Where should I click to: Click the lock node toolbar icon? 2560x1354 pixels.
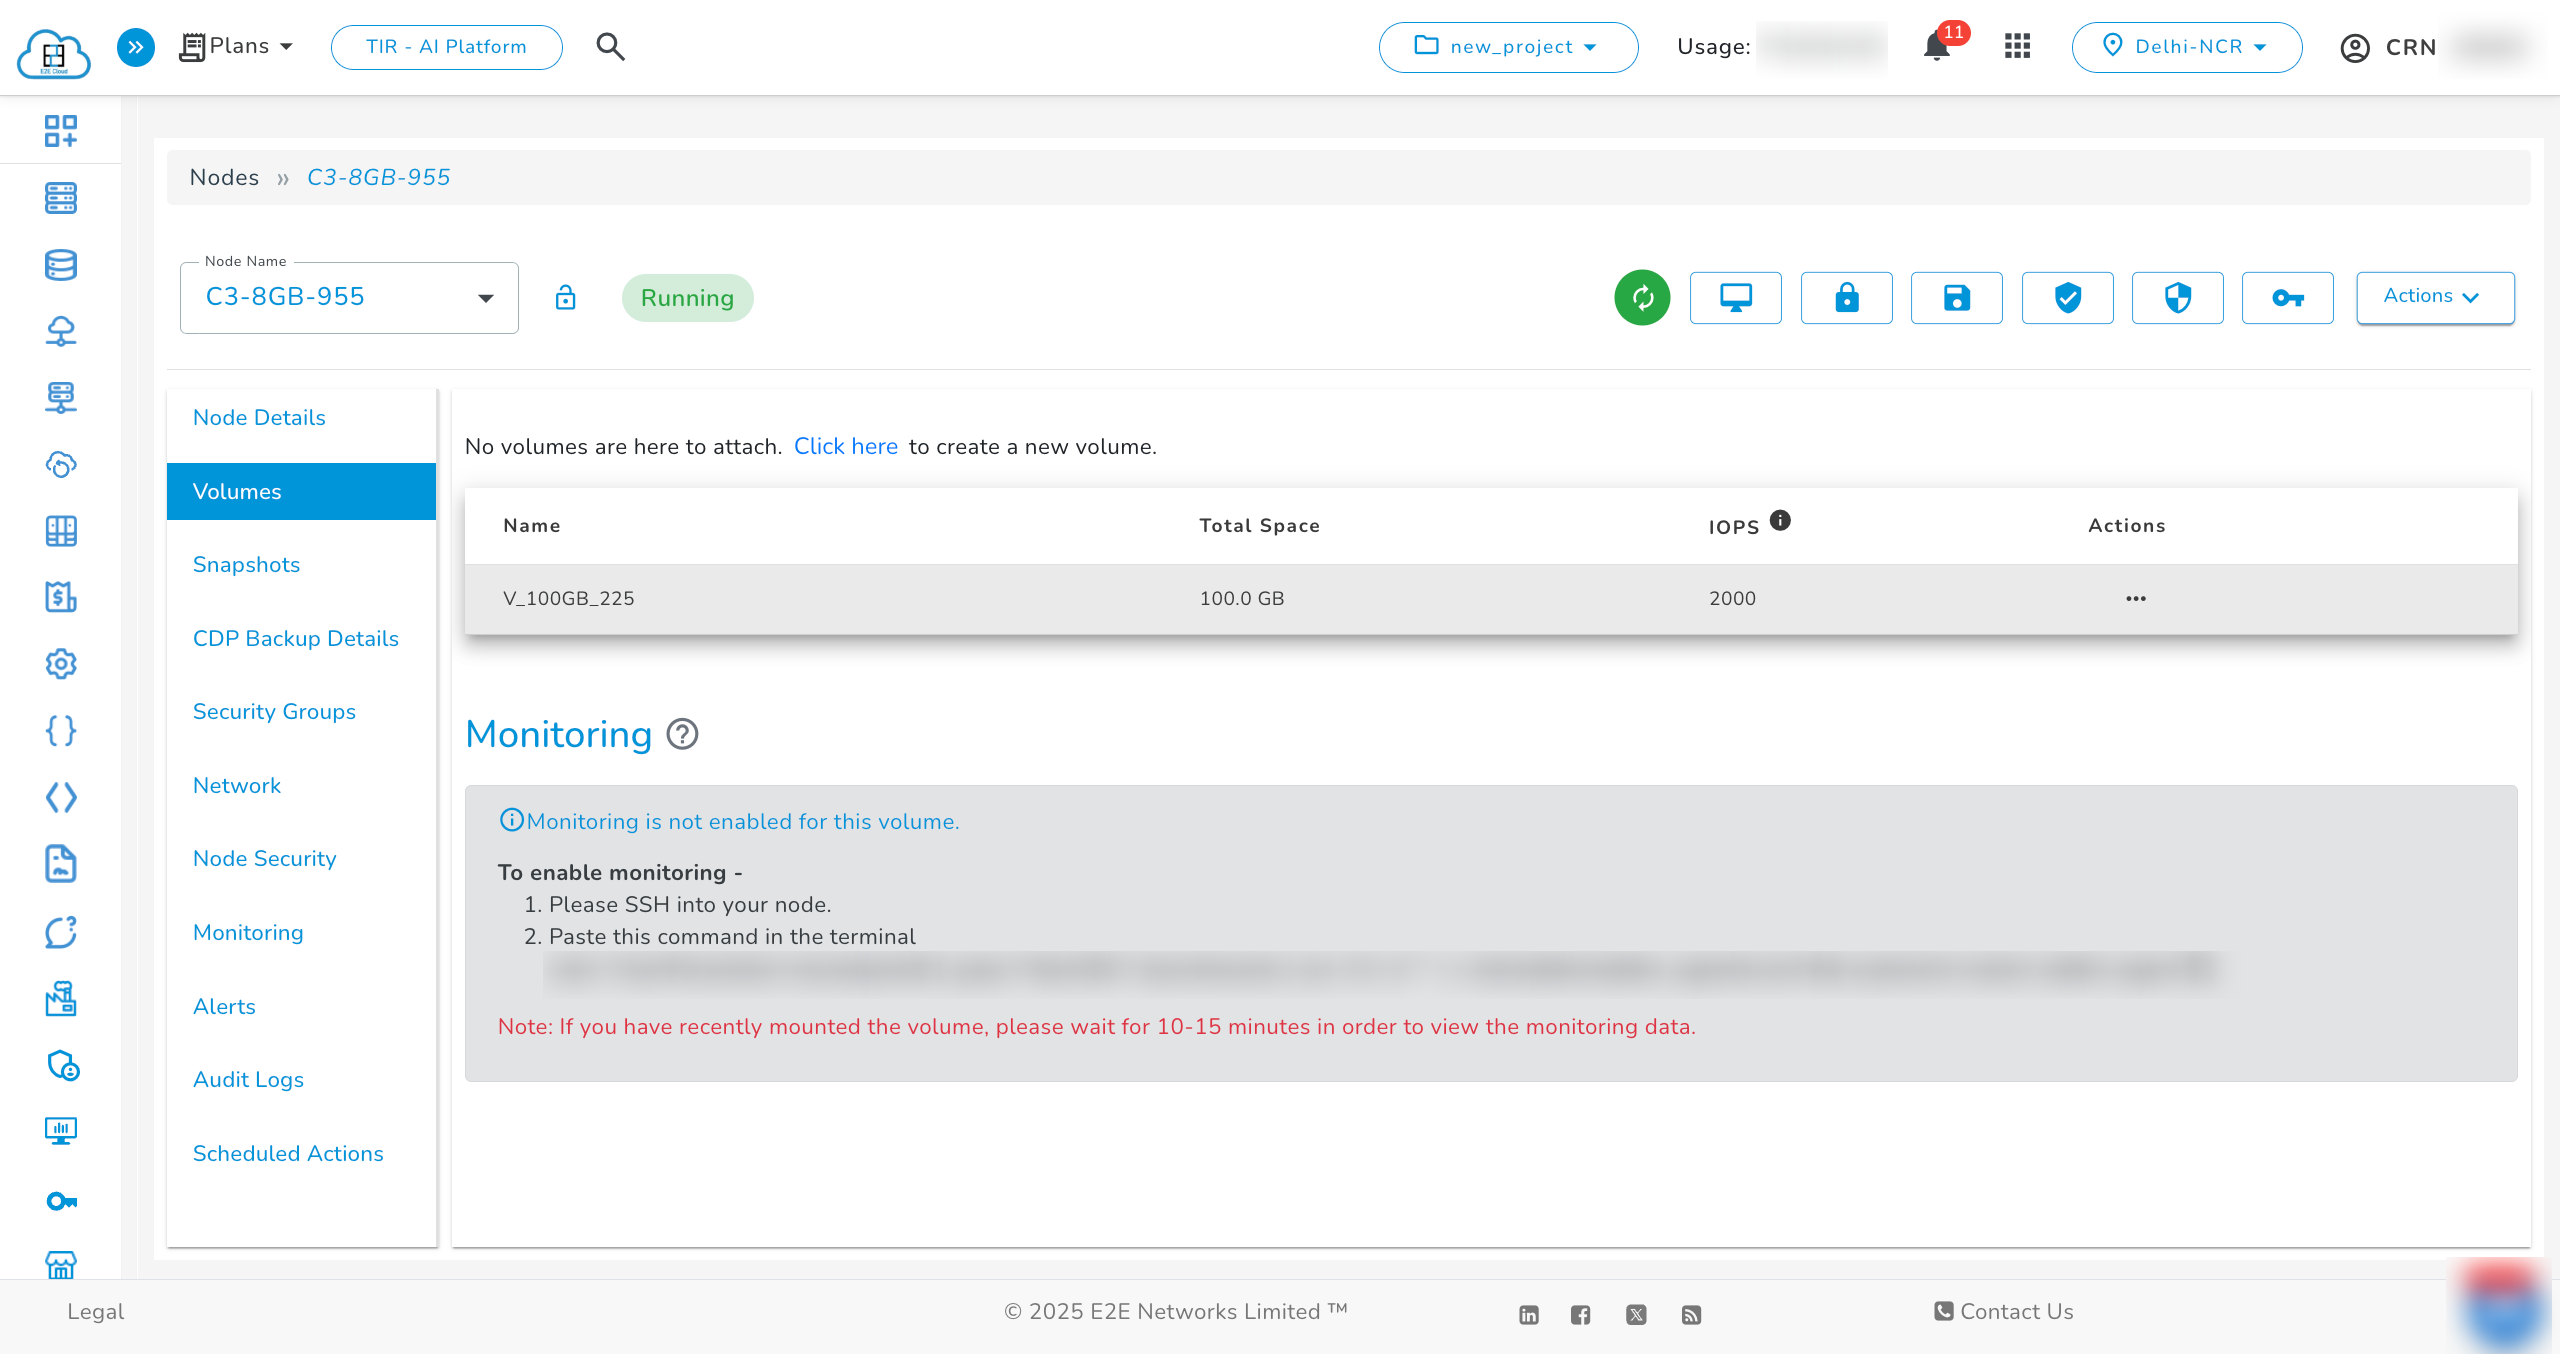(x=1846, y=298)
